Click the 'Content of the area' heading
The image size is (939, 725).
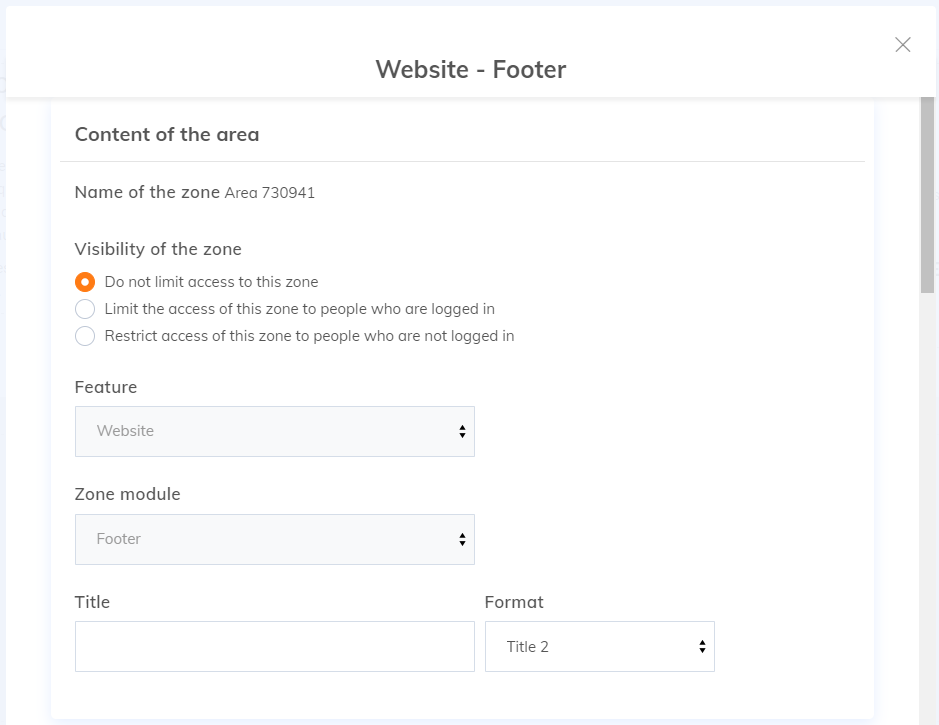(165, 134)
